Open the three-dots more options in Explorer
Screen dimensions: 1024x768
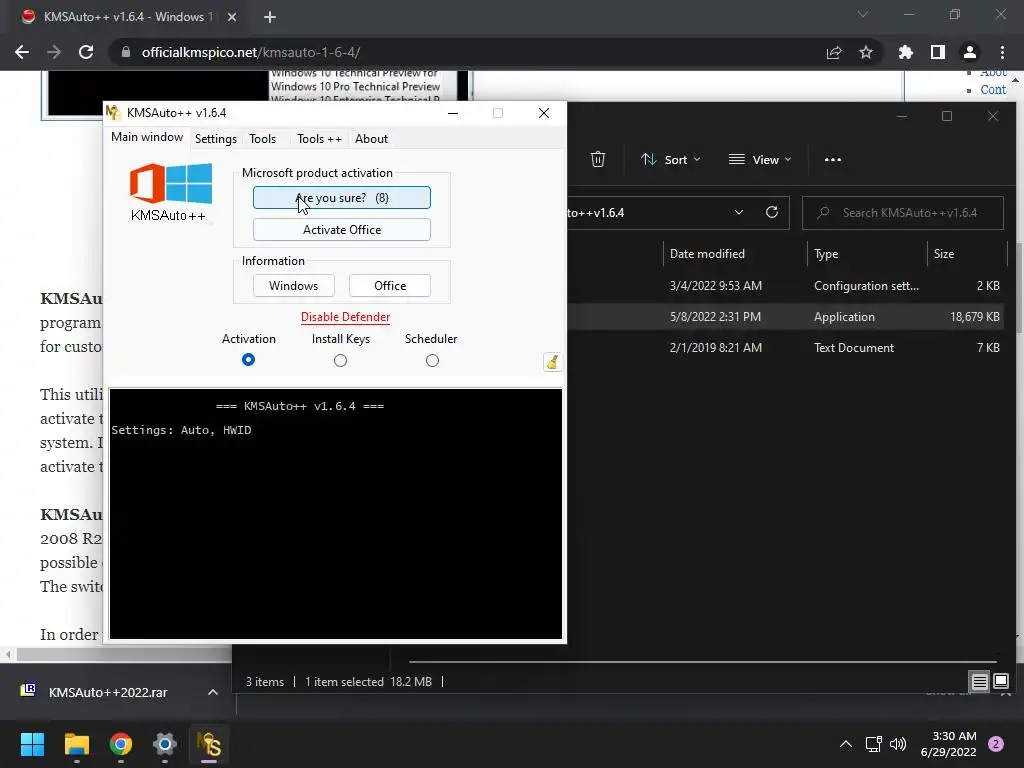click(x=833, y=159)
